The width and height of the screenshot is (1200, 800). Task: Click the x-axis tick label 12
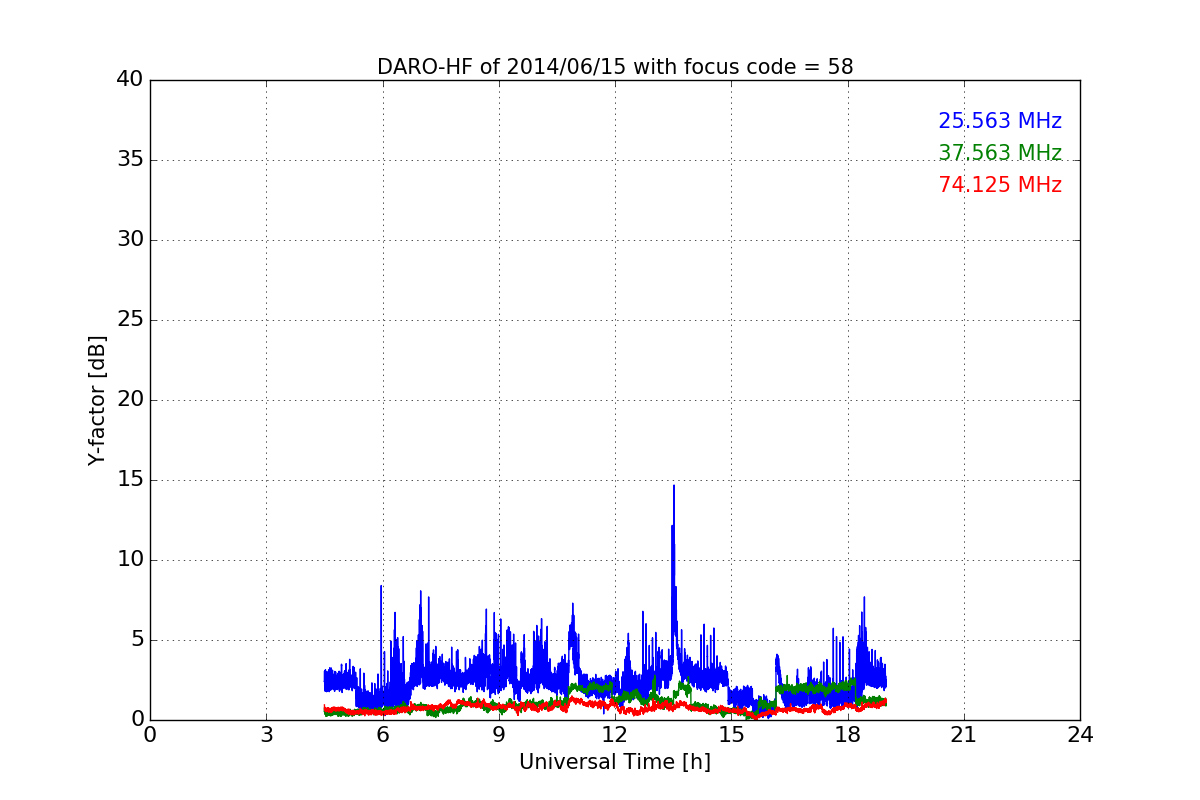coord(615,735)
